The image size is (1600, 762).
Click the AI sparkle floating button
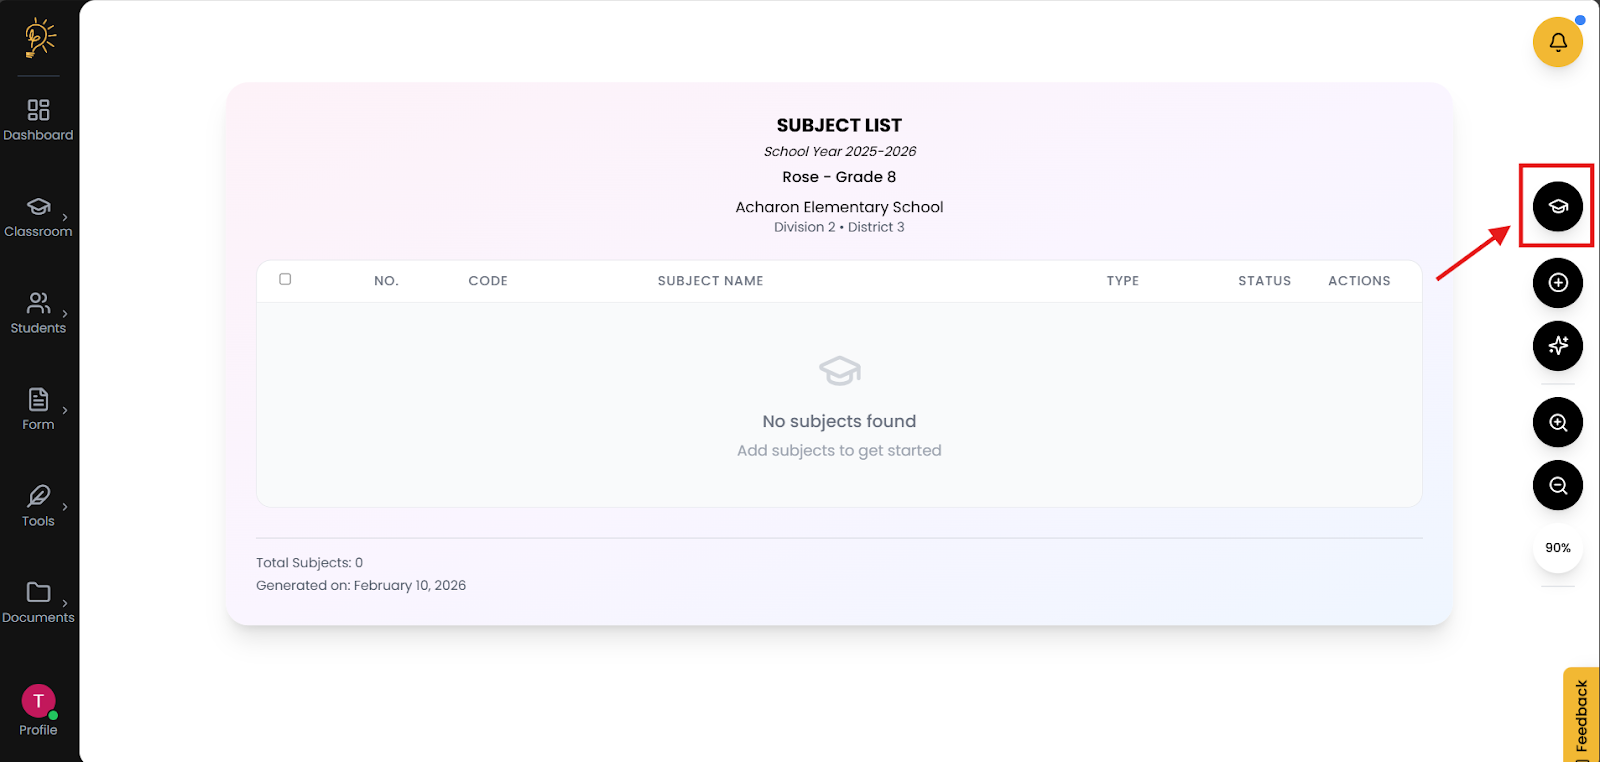1557,346
